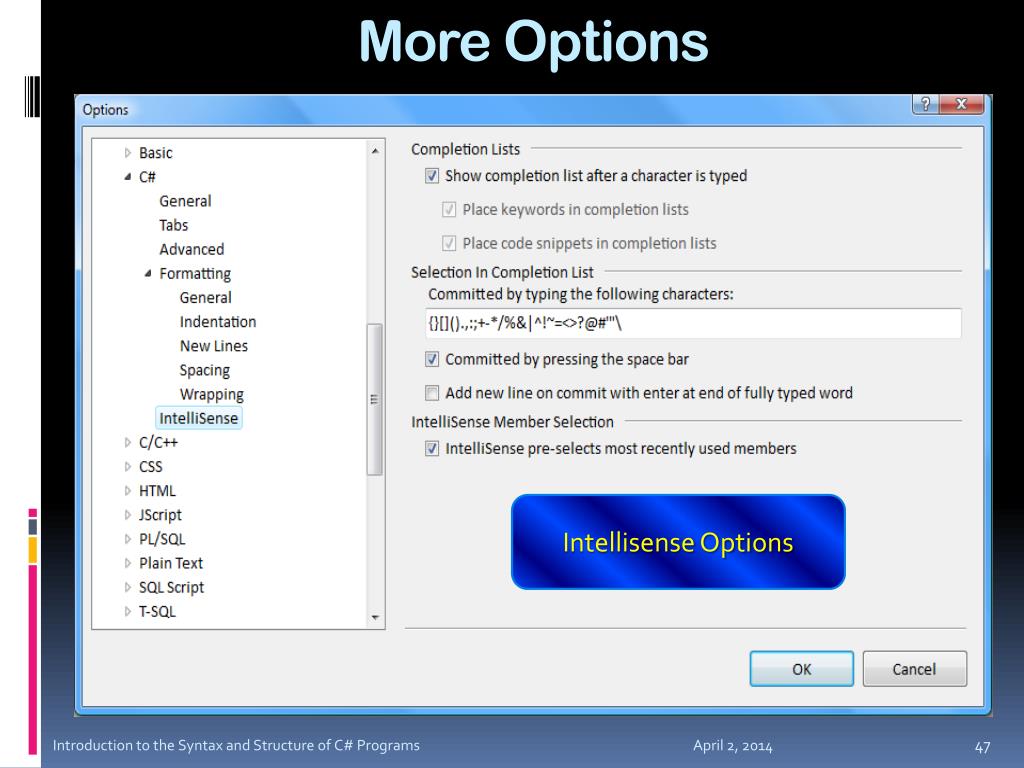Select New Lines under Formatting
Viewport: 1024px width, 768px height.
click(214, 346)
